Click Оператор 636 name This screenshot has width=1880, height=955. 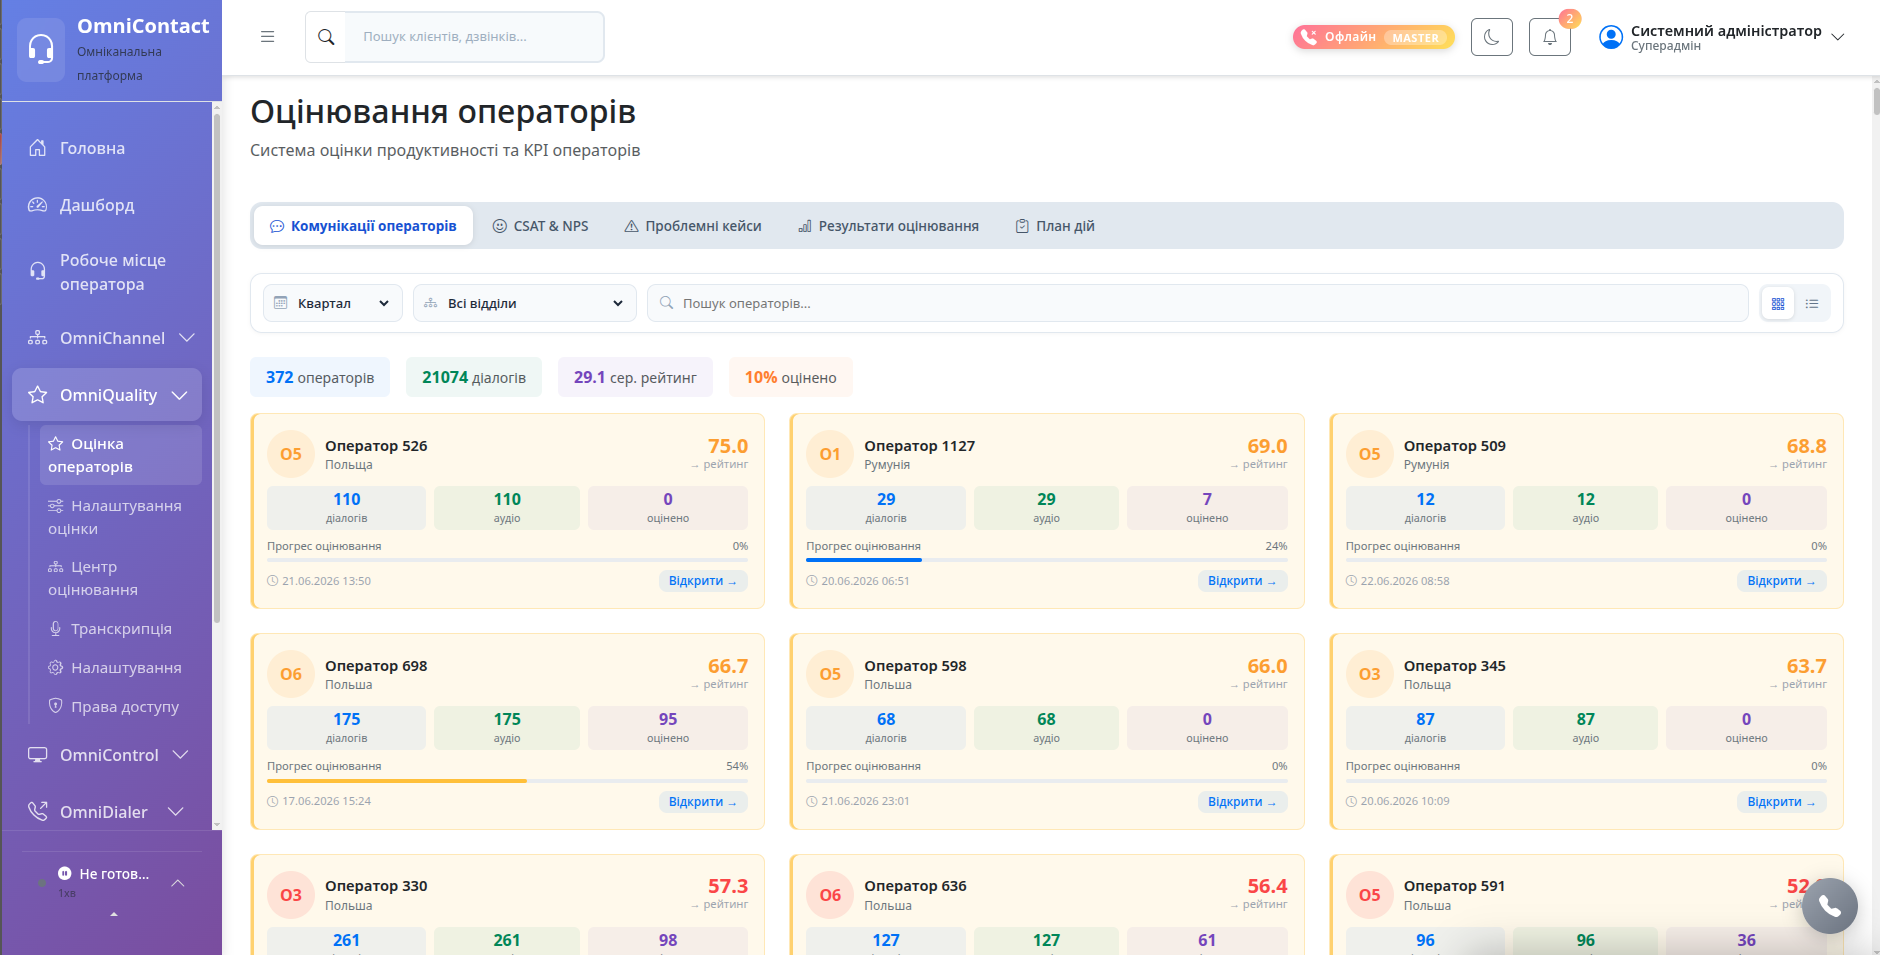915,886
